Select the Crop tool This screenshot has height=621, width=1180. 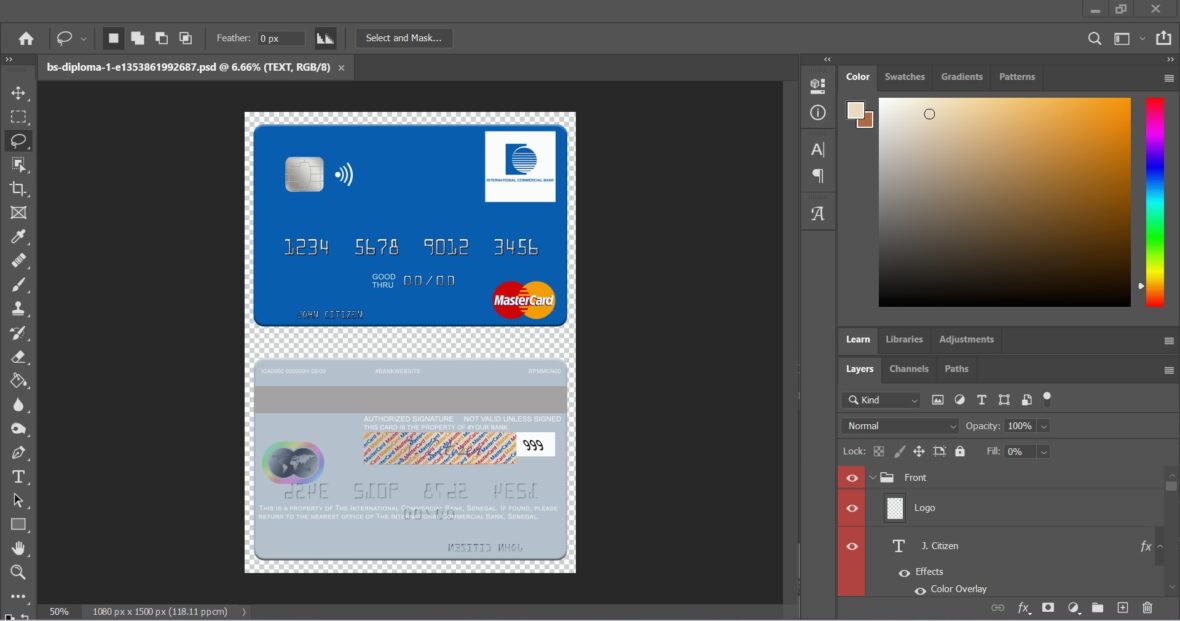[18, 188]
